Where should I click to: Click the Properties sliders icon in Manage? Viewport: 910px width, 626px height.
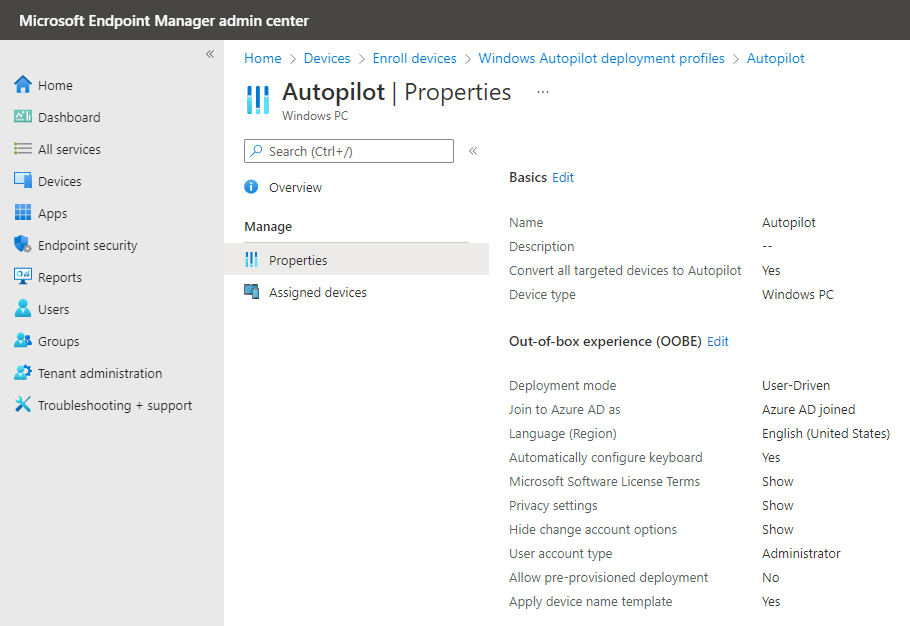(x=251, y=259)
